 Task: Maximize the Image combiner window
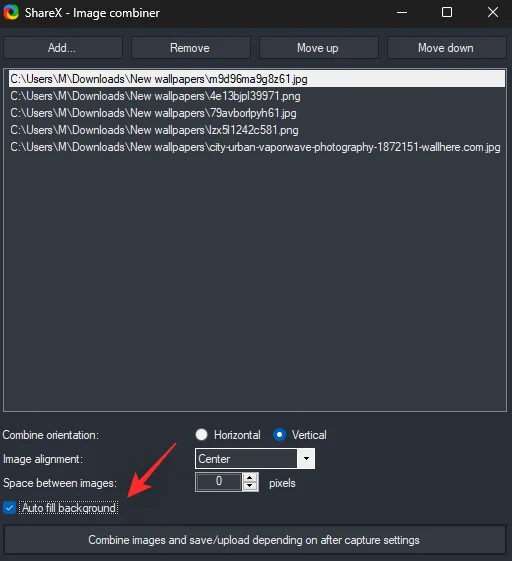447,13
